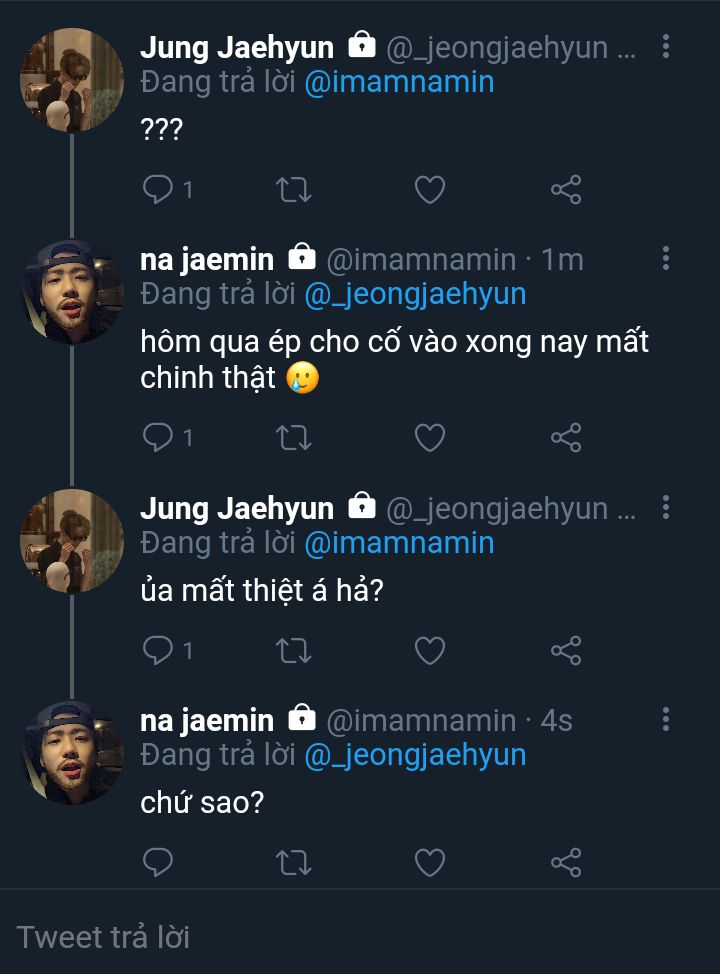Open @_jeongjaehyun mention in the 4s tweet
Screen dimensions: 720x974
414,755
